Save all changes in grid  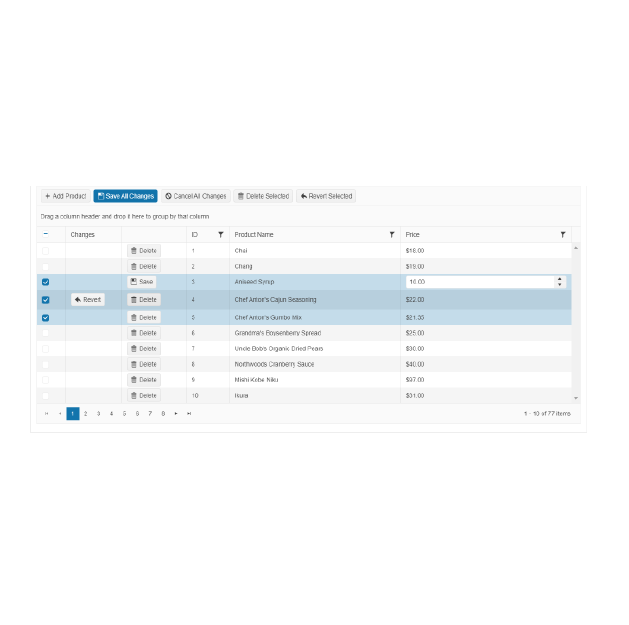pyautogui.click(x=126, y=196)
